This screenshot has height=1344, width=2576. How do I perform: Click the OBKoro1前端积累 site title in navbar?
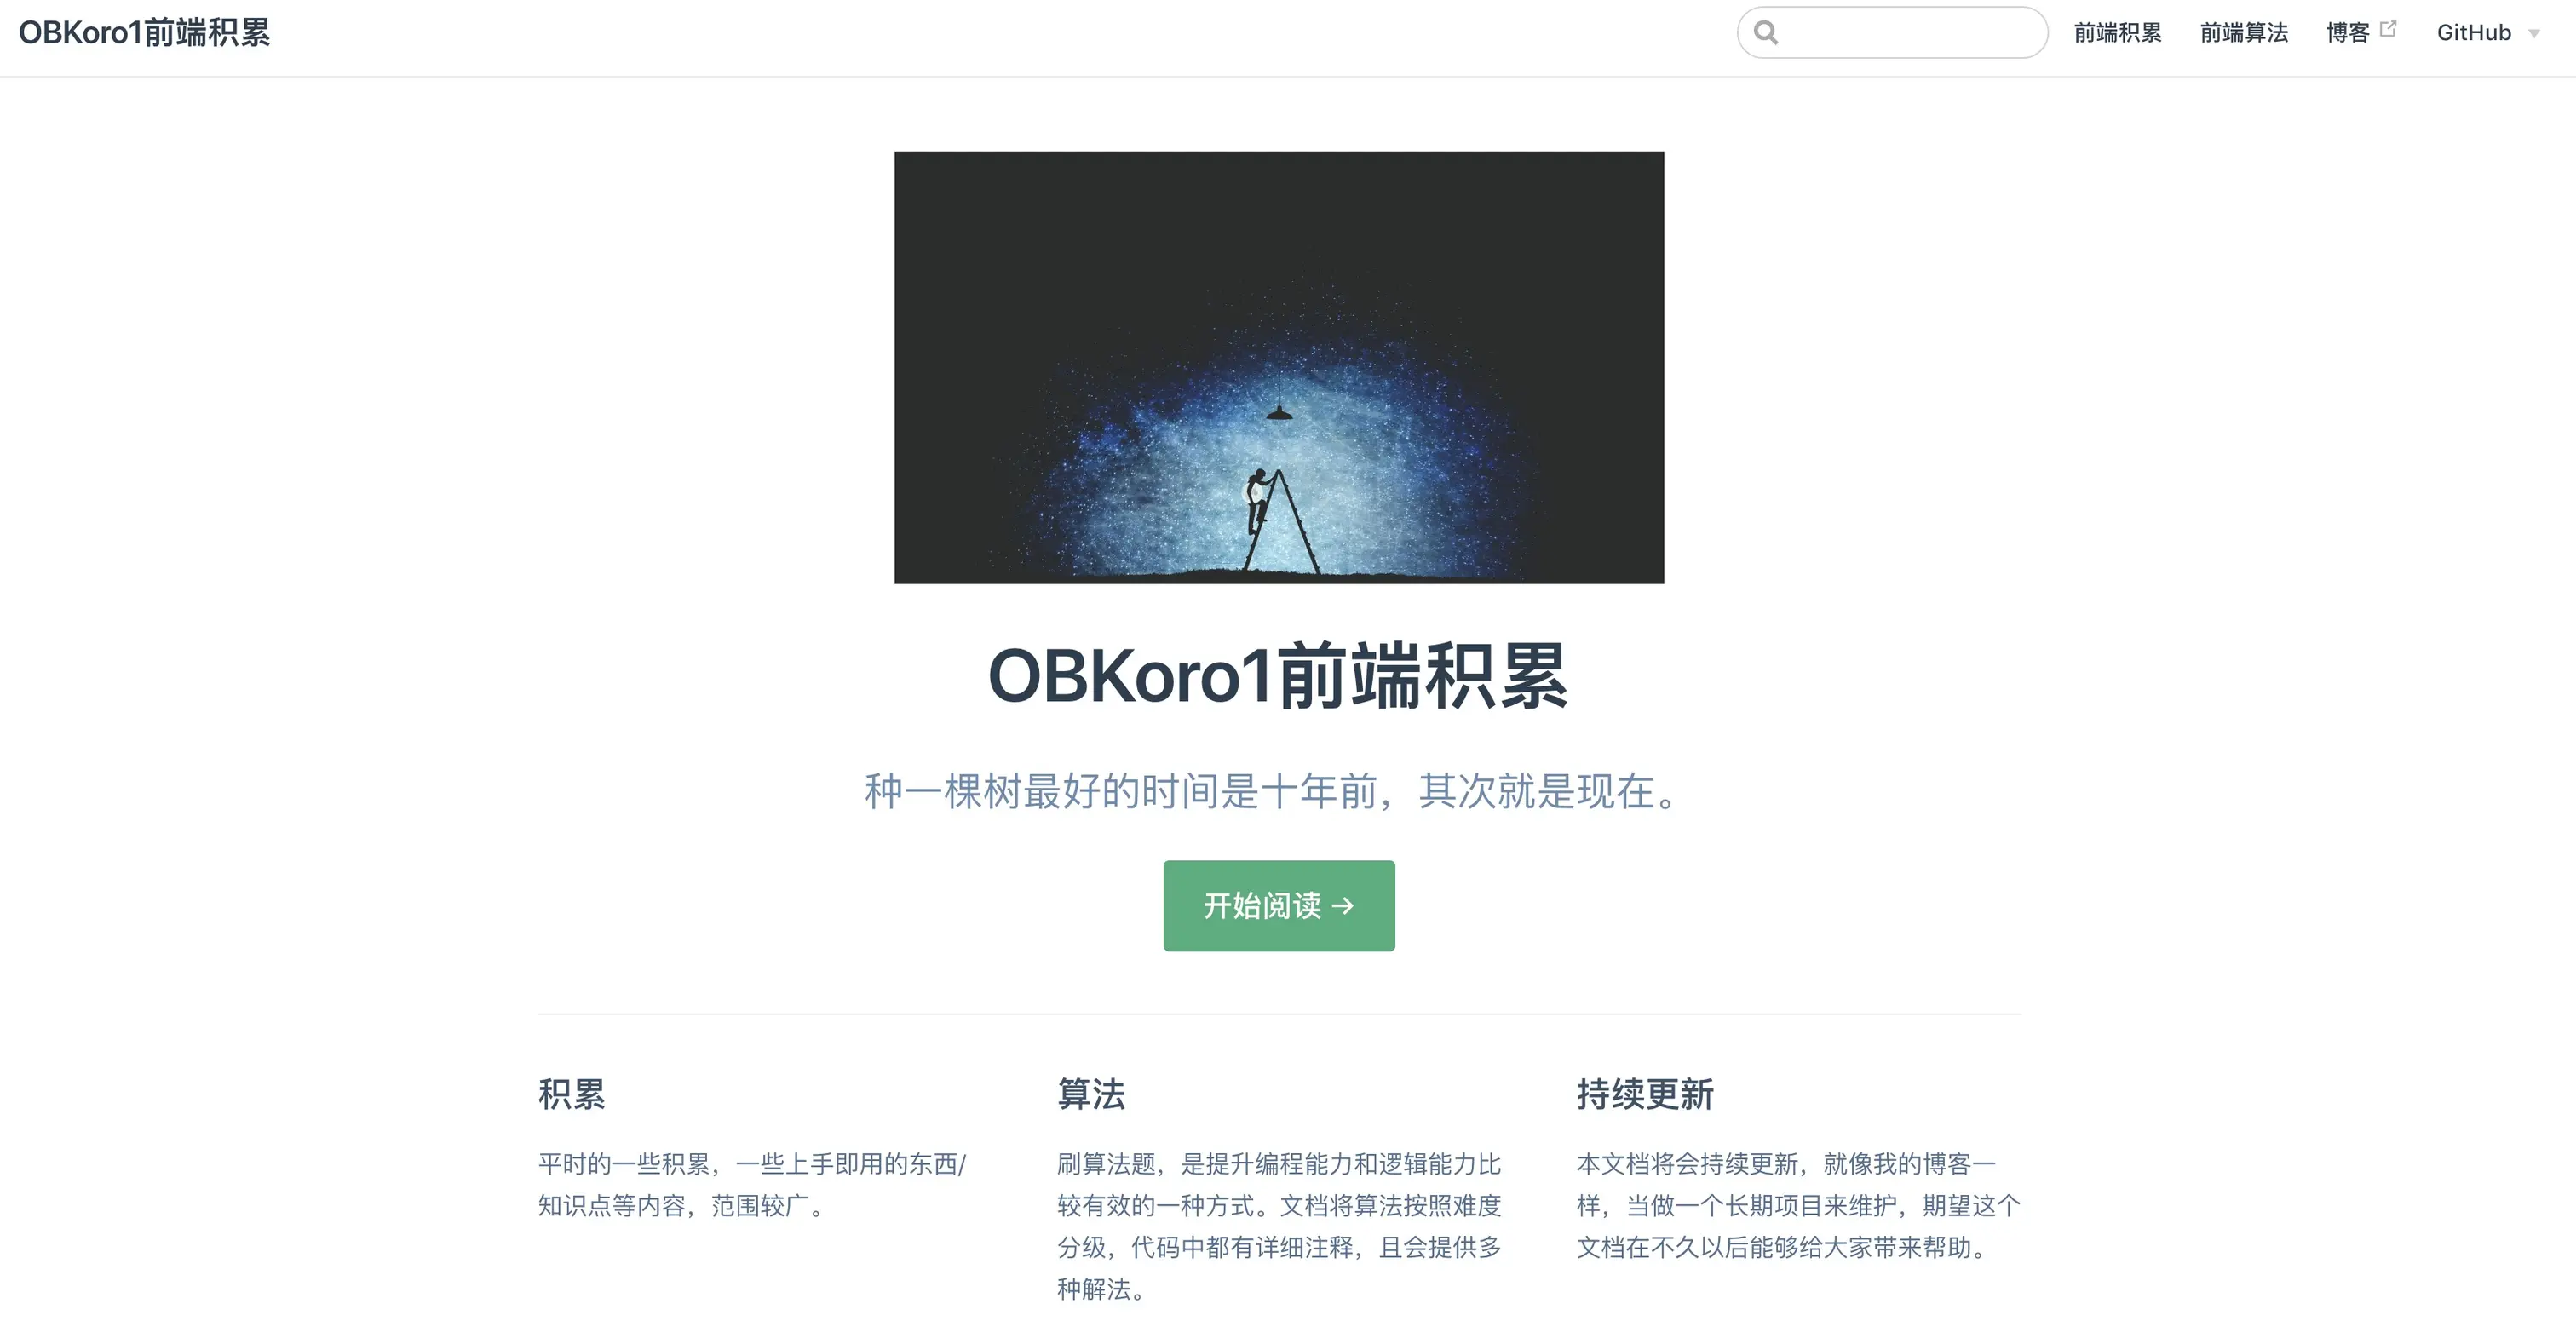(144, 33)
